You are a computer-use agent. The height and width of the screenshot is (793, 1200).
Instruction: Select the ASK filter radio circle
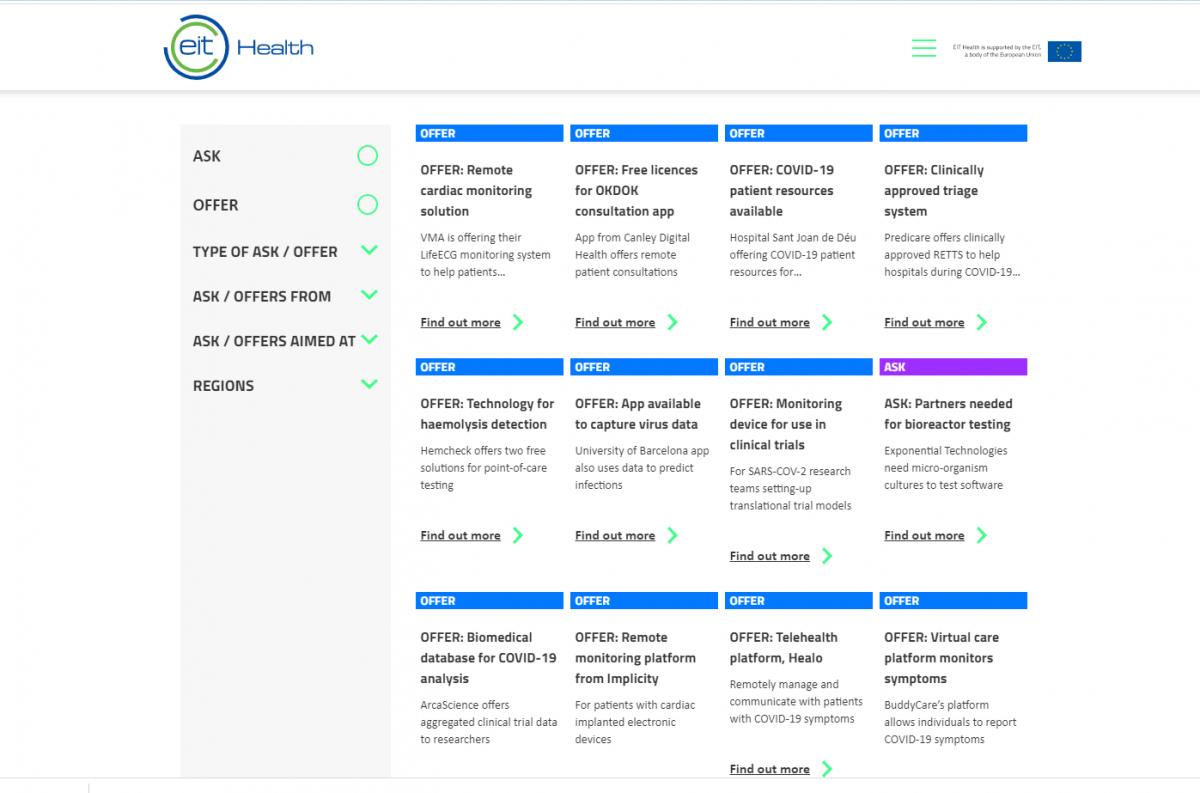click(368, 156)
